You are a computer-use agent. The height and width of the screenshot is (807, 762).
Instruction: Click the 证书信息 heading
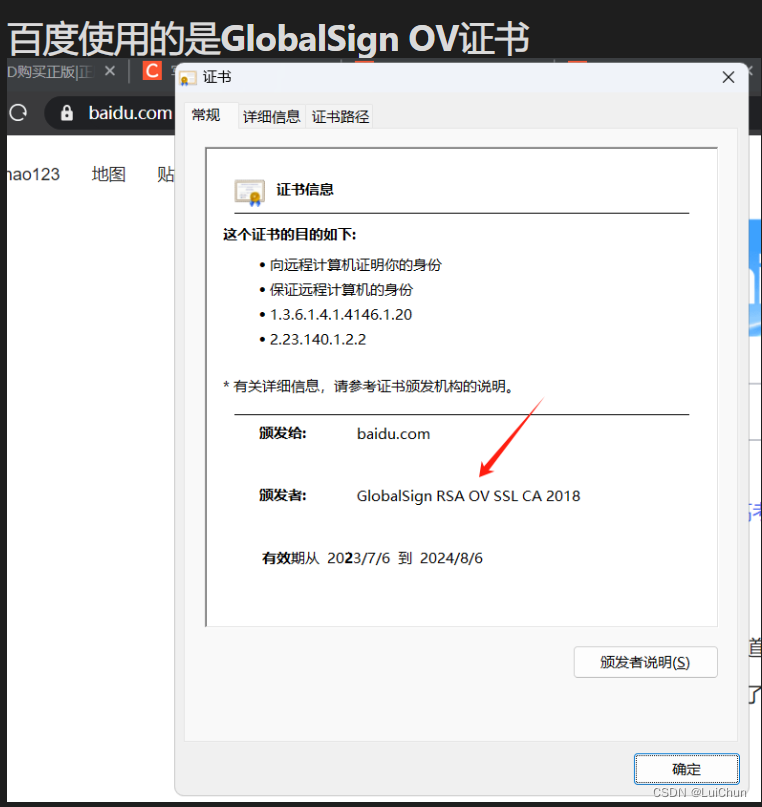pyautogui.click(x=305, y=189)
